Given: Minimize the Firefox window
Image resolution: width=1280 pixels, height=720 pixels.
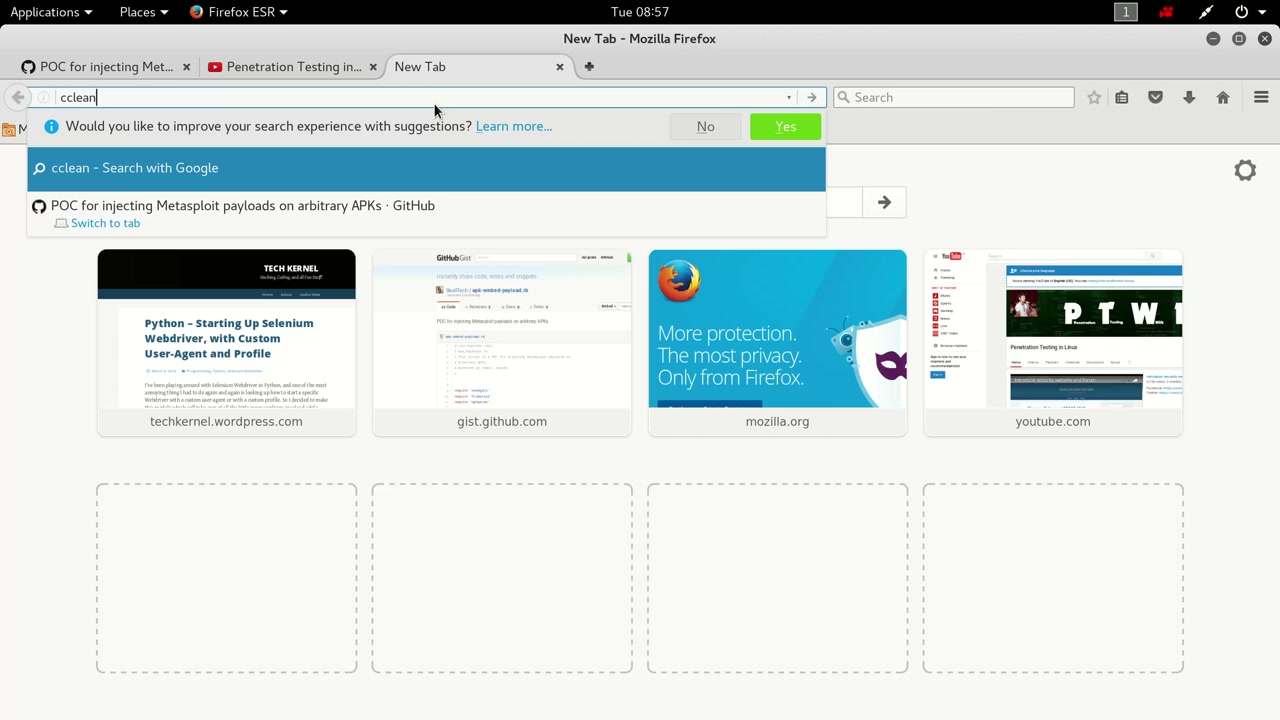Looking at the screenshot, I should (x=1213, y=39).
